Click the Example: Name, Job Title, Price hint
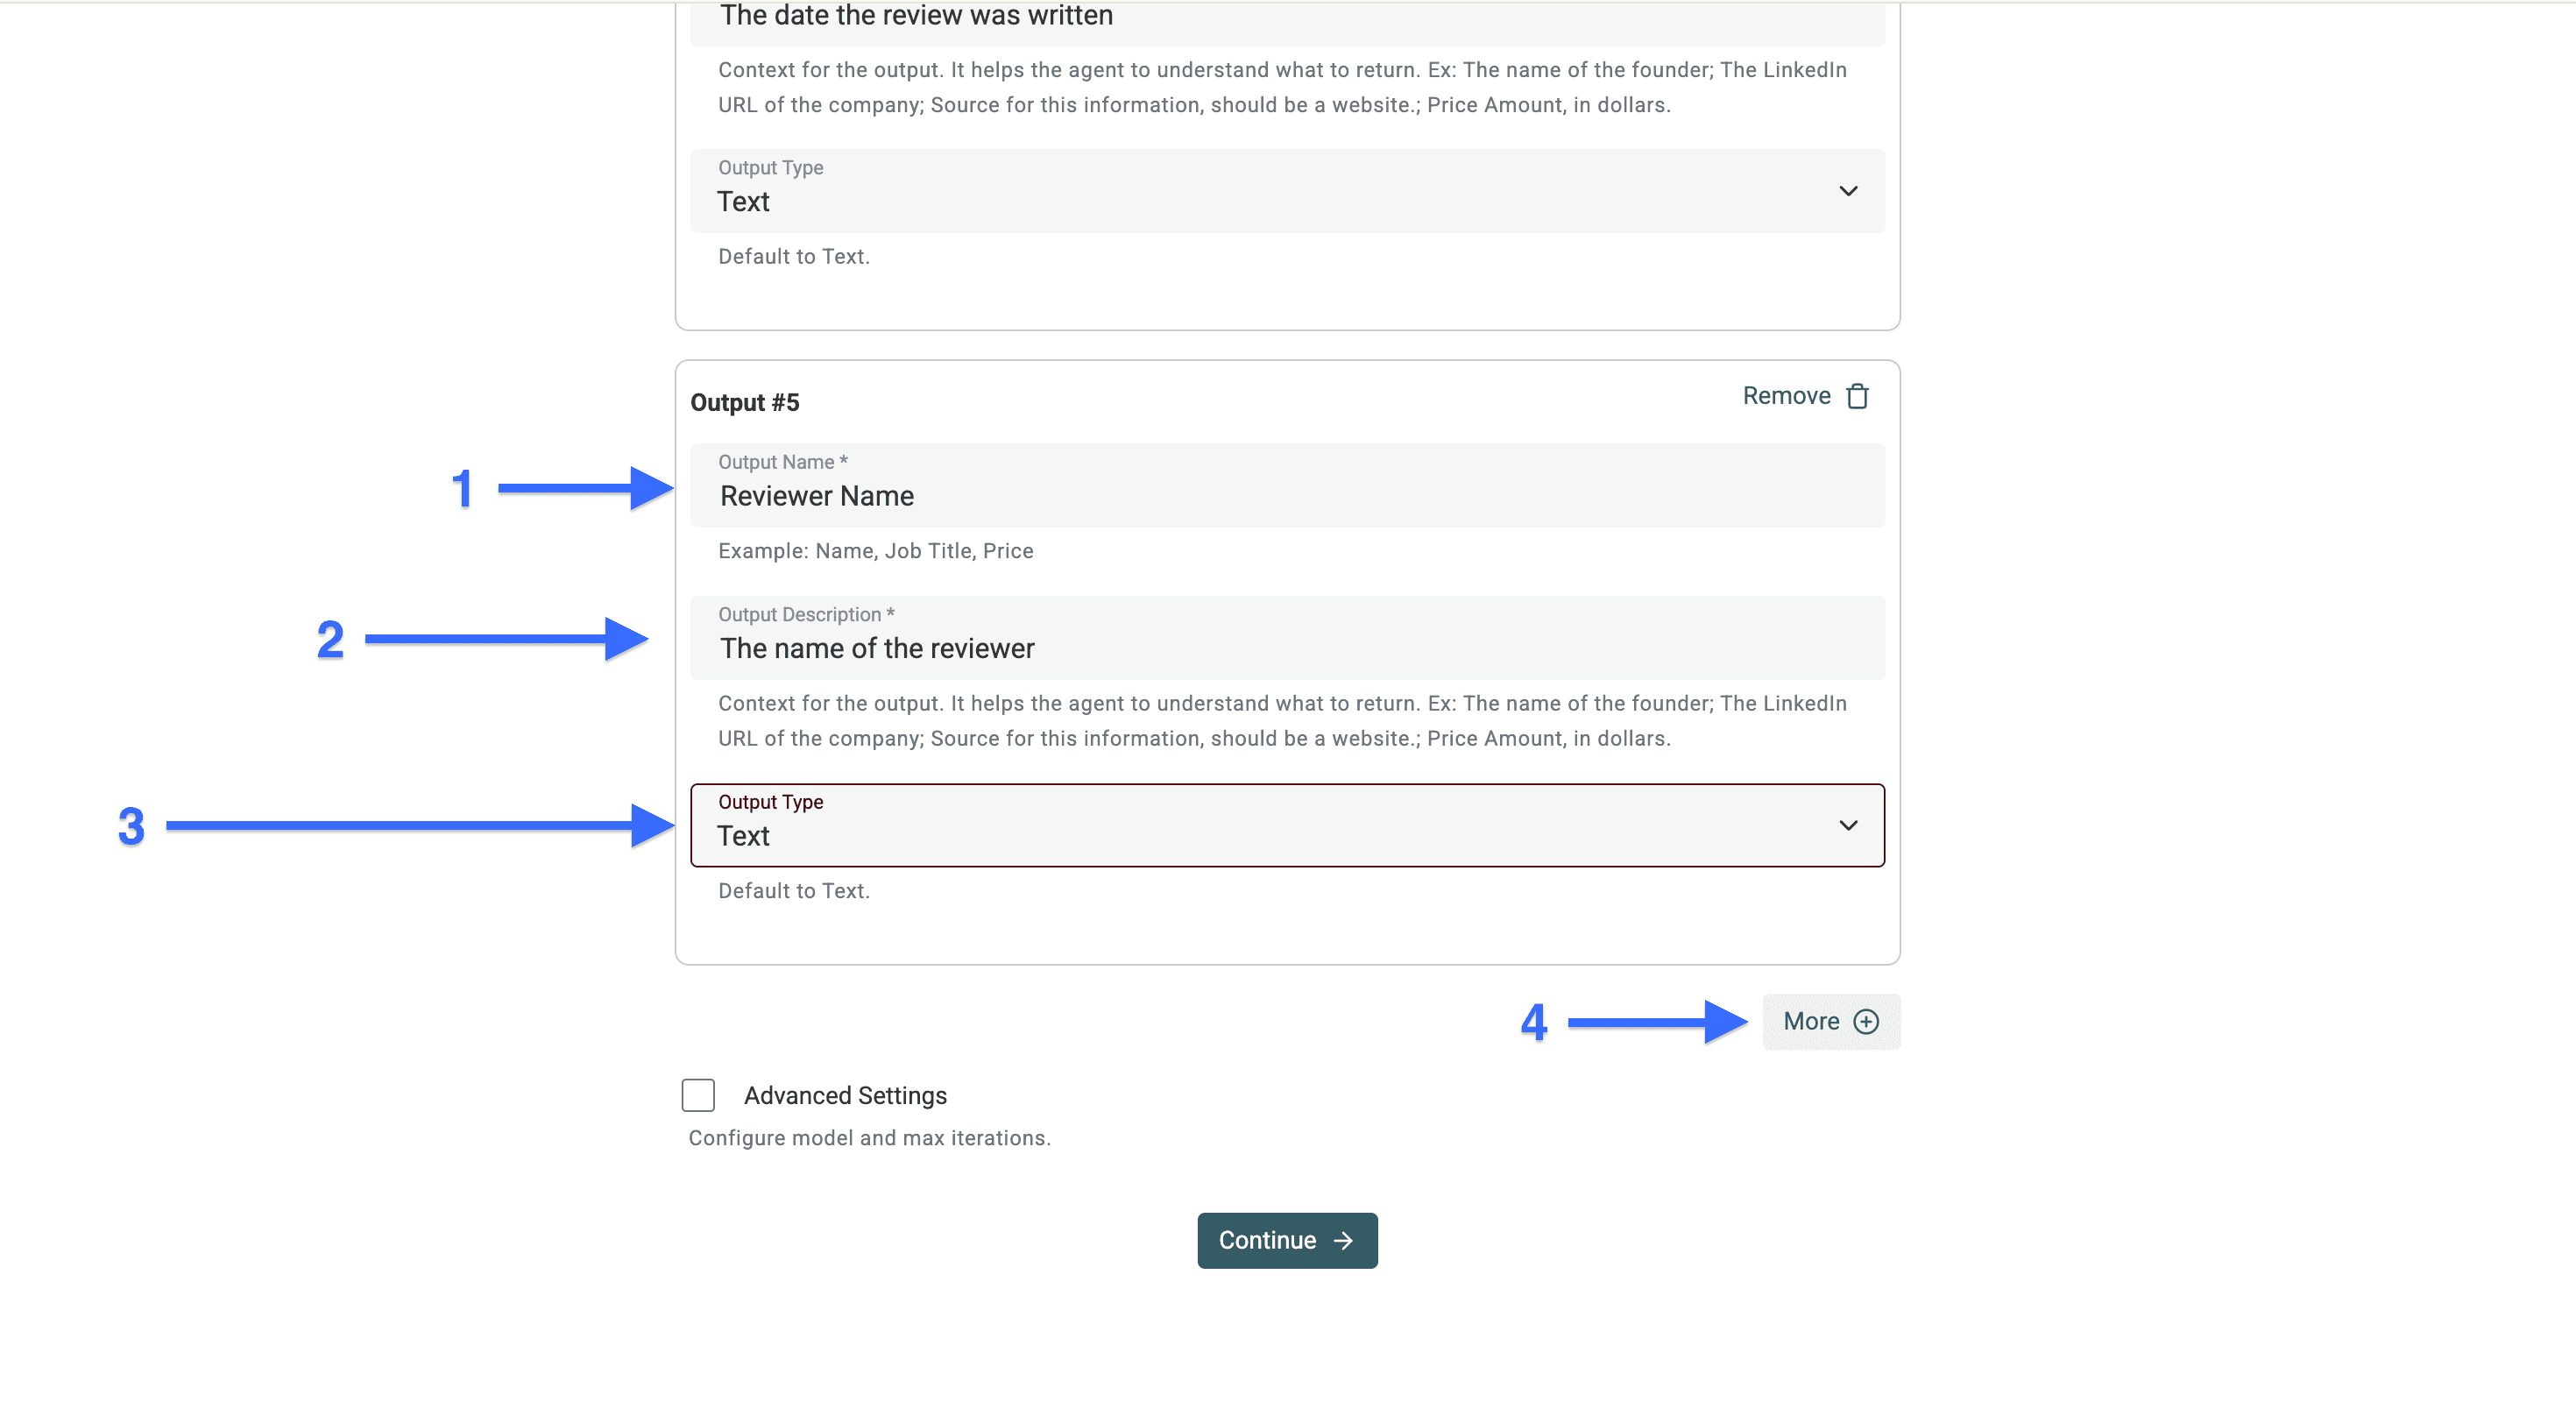 tap(875, 550)
